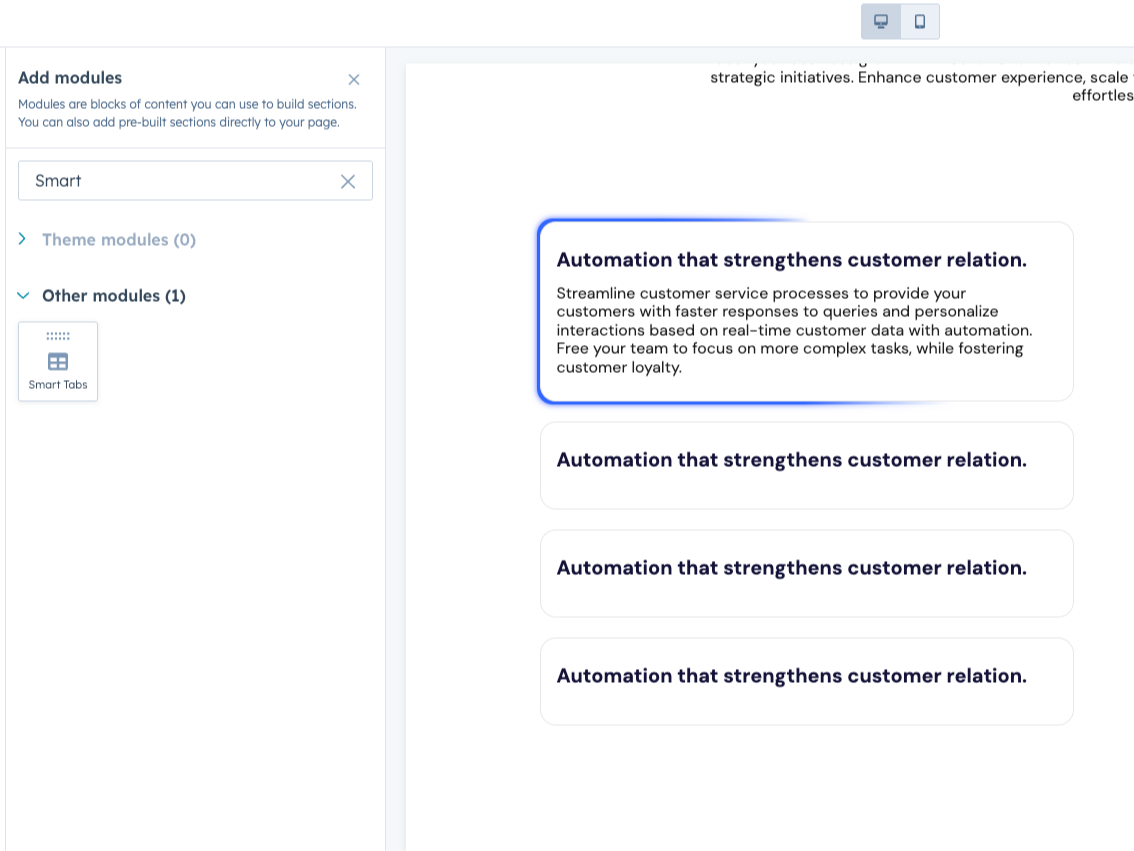This screenshot has width=1134, height=851.
Task: Collapse the Other modules section
Action: [x=23, y=295]
